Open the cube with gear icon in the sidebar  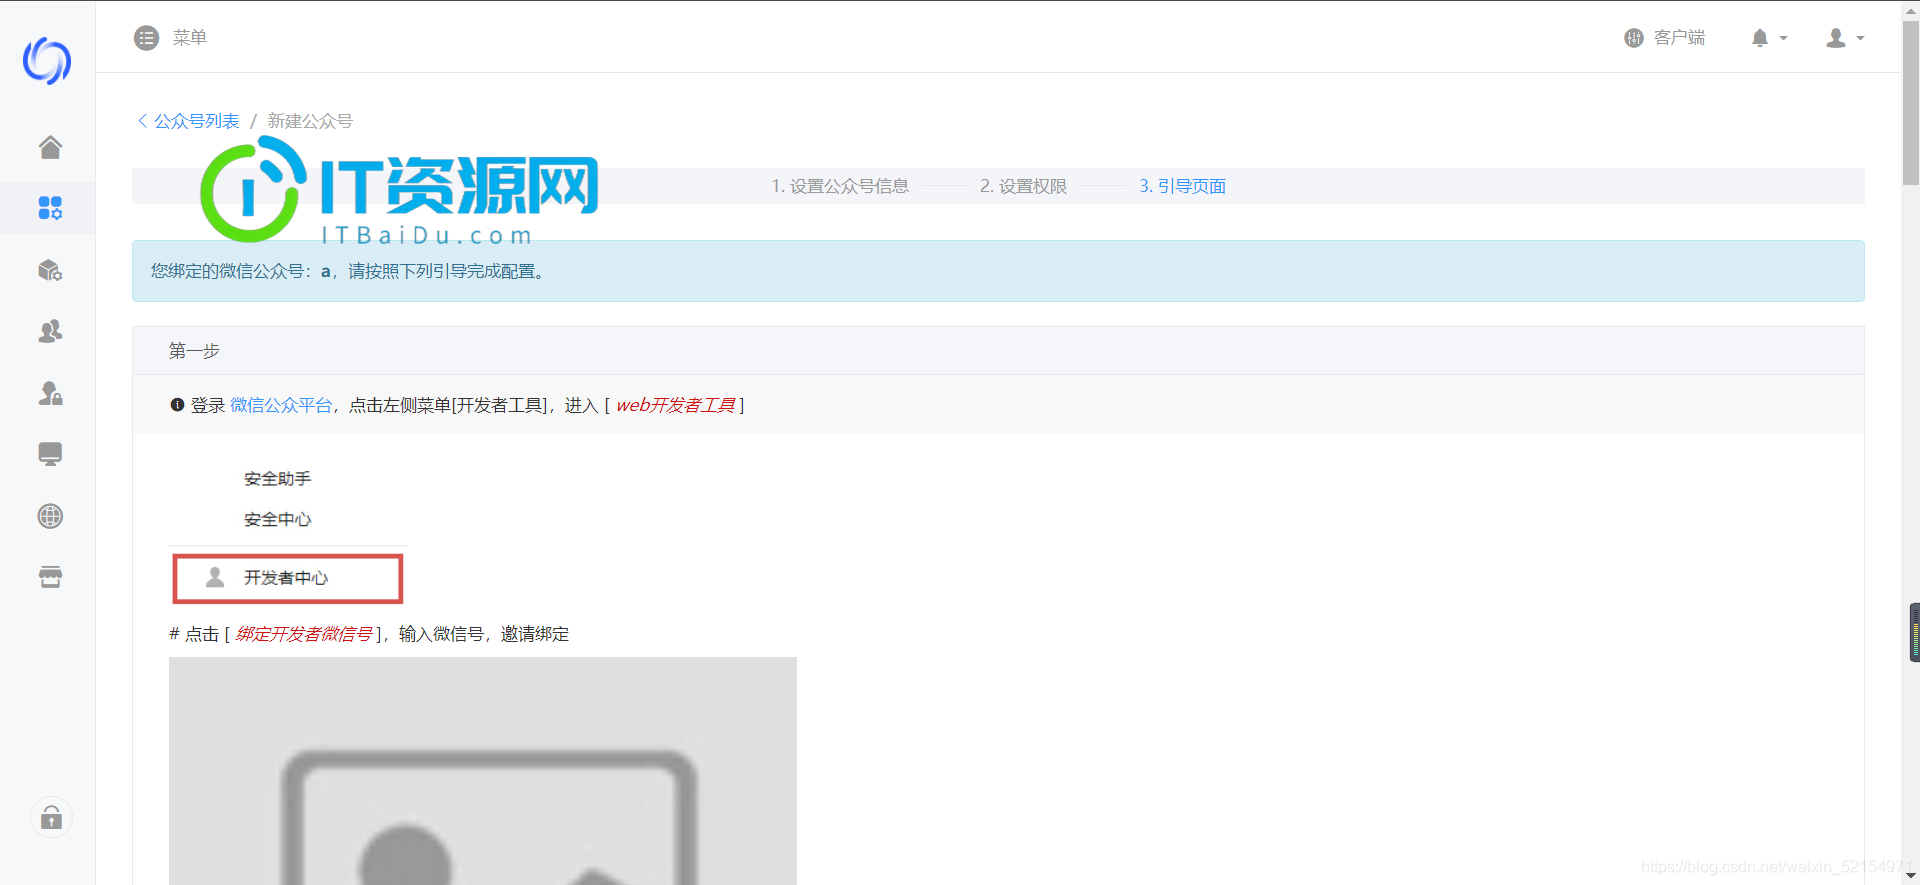[50, 270]
